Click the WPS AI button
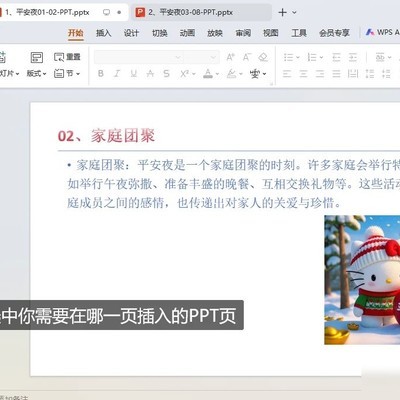Image resolution: width=400 pixels, height=400 pixels. point(382,32)
